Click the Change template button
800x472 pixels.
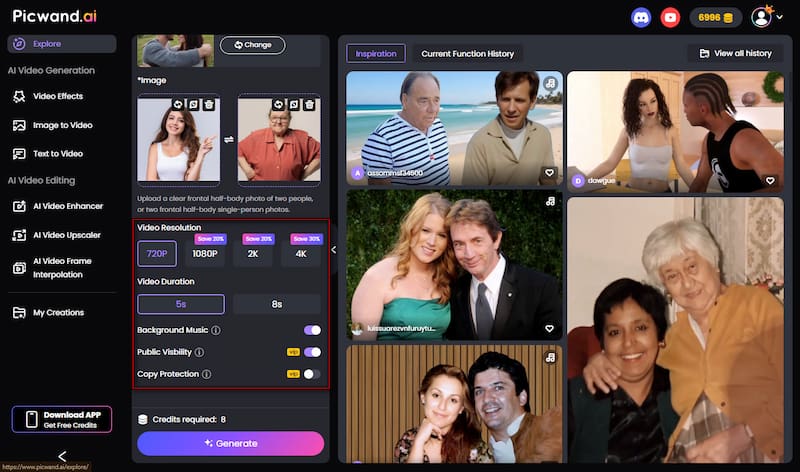pyautogui.click(x=253, y=45)
